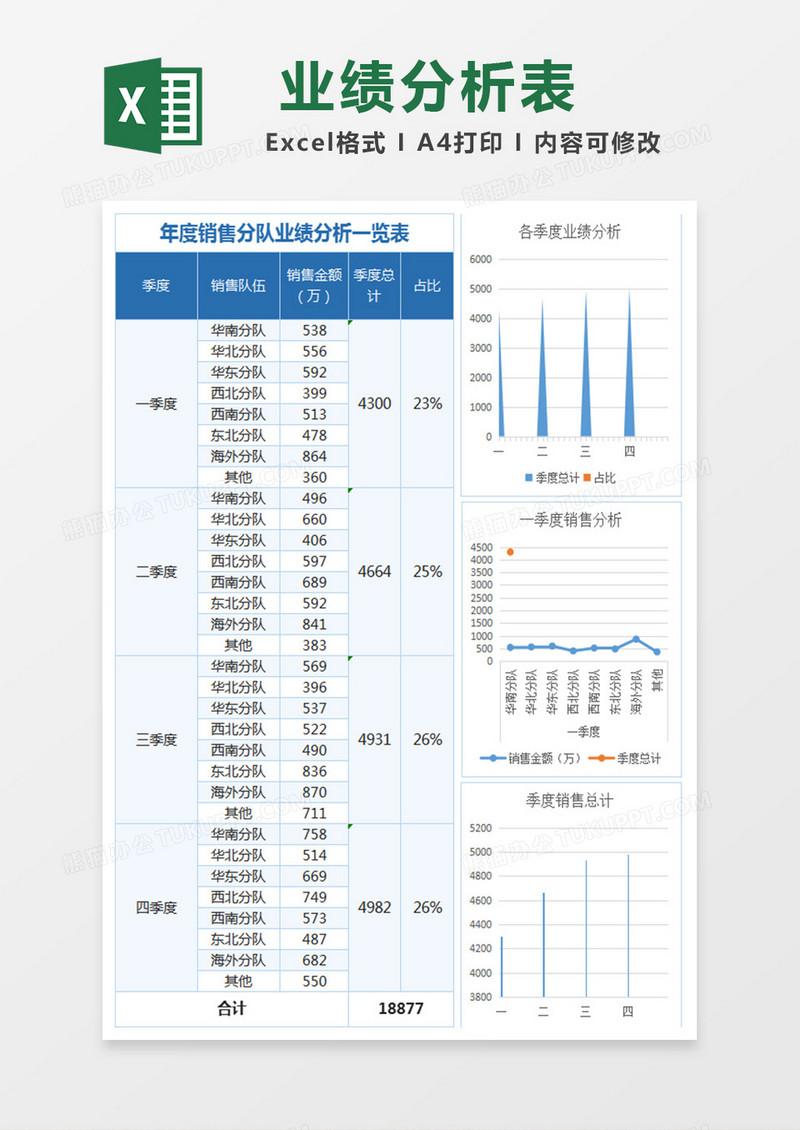The height and width of the screenshot is (1130, 800).
Task: Select the merged 二季度 cell
Action: tap(156, 572)
